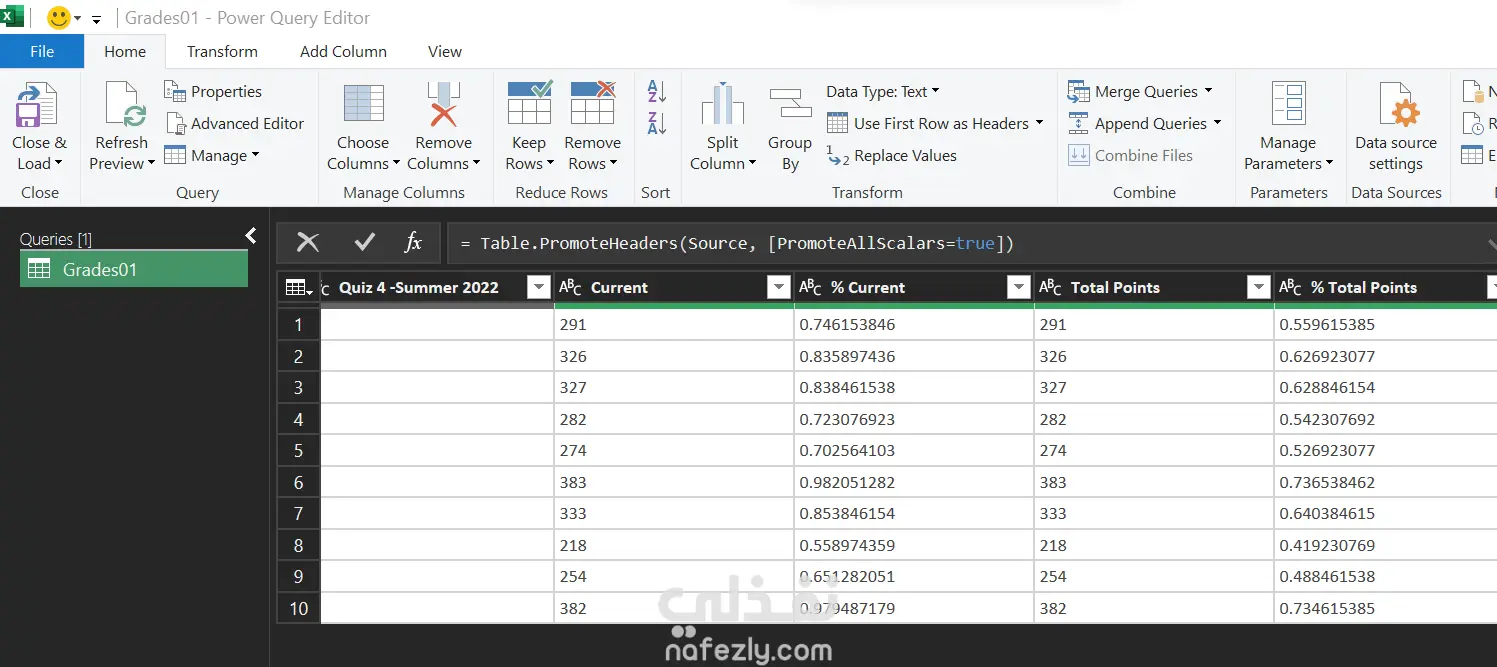Click the Excel icon in the title bar

[13, 16]
